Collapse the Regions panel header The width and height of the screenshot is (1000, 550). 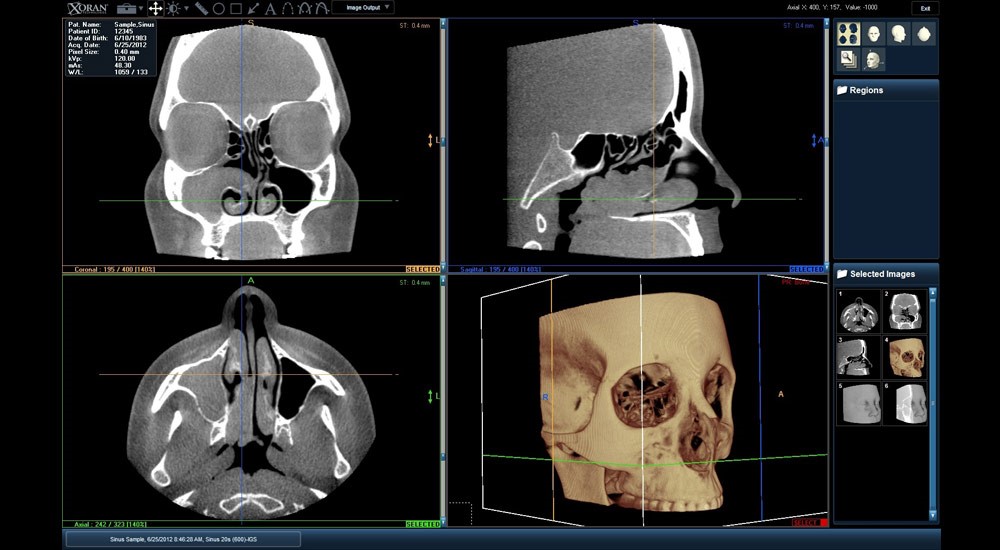(886, 90)
